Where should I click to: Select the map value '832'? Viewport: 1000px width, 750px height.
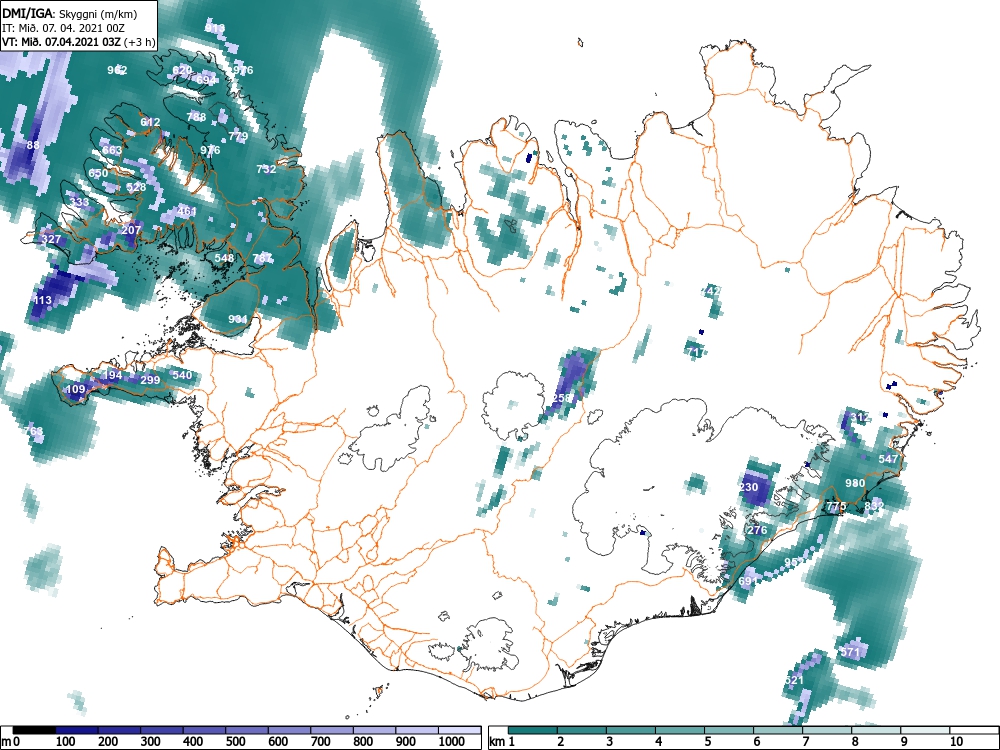click(874, 506)
